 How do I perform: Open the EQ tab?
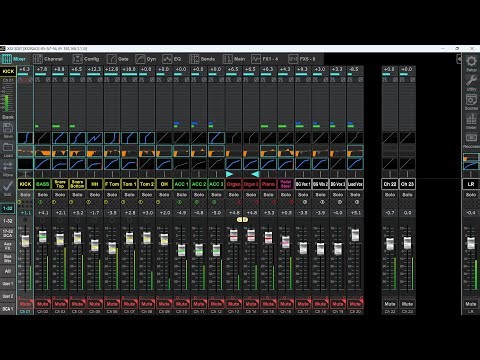172,59
